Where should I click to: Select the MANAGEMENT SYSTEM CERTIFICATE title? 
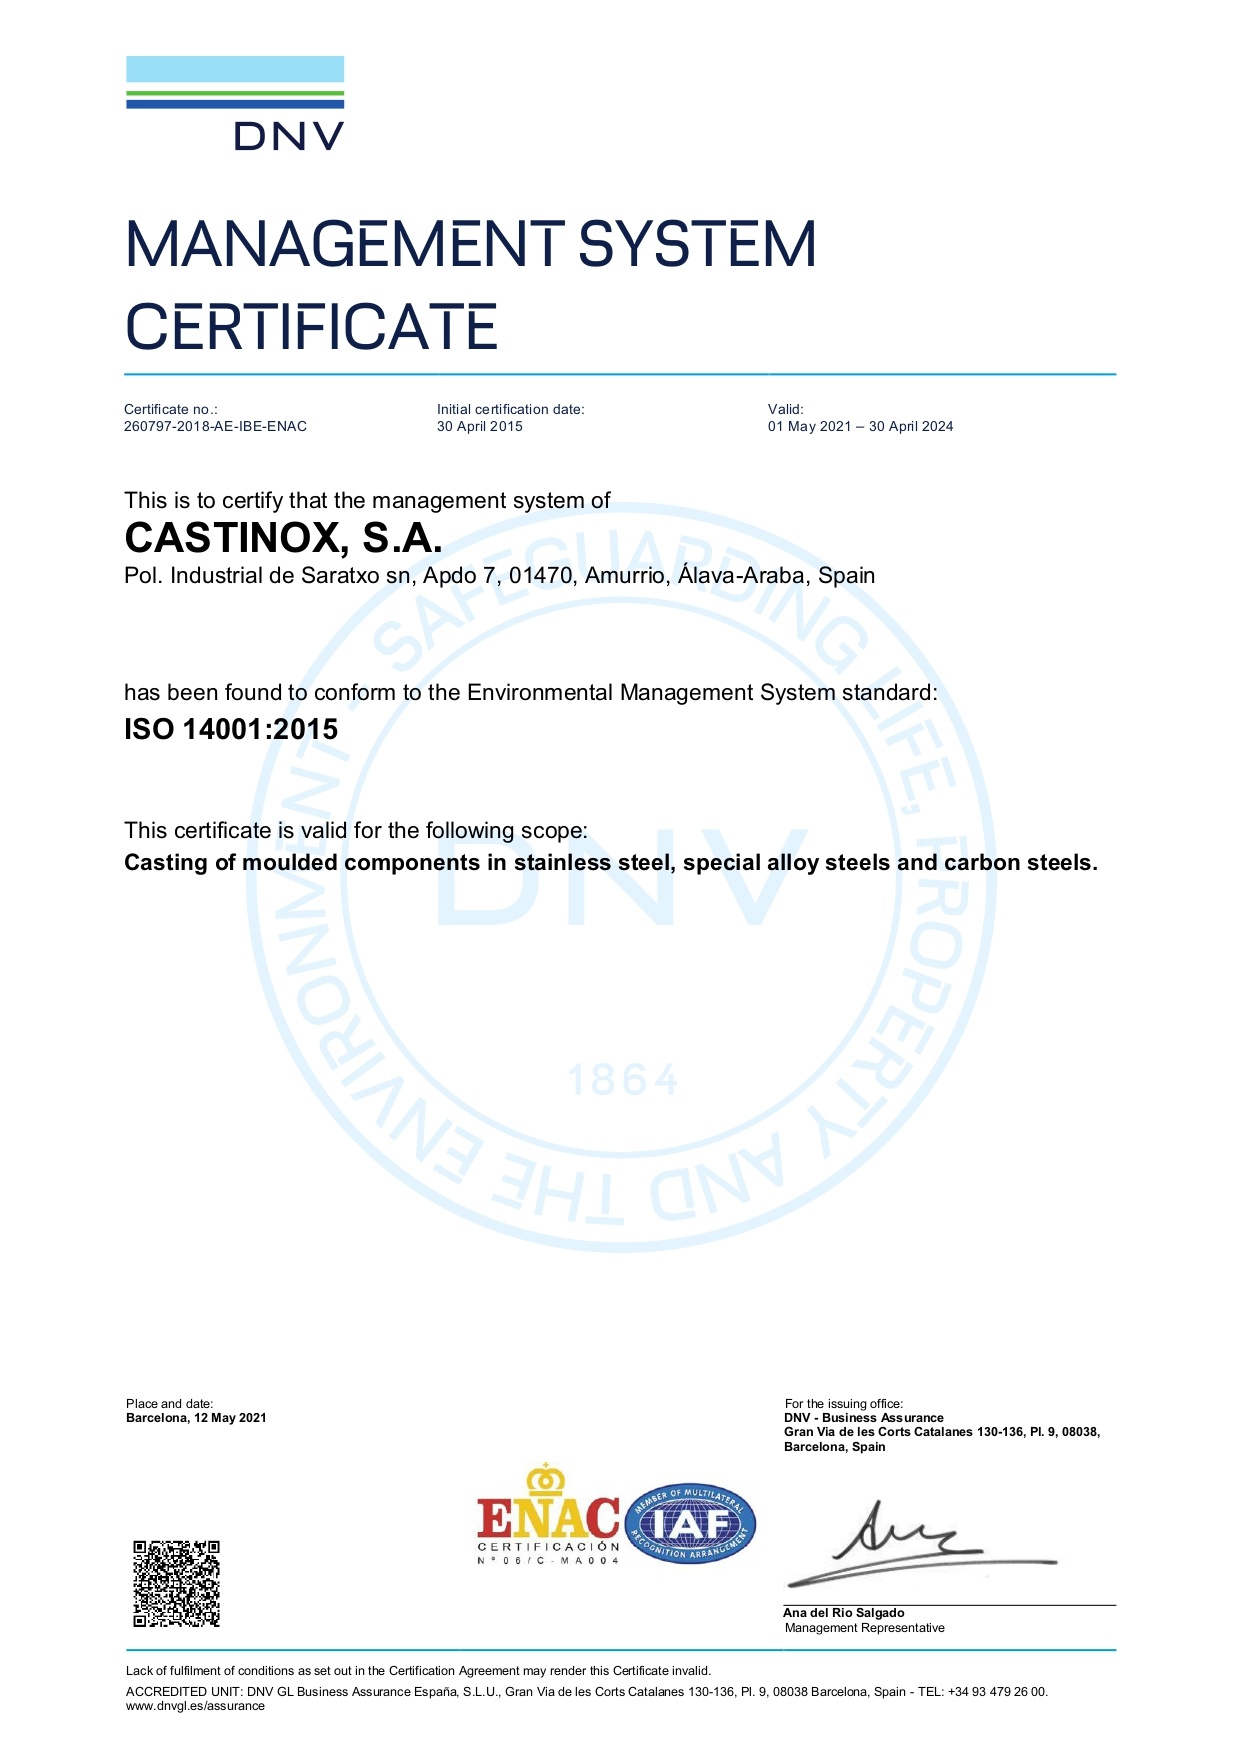(470, 286)
